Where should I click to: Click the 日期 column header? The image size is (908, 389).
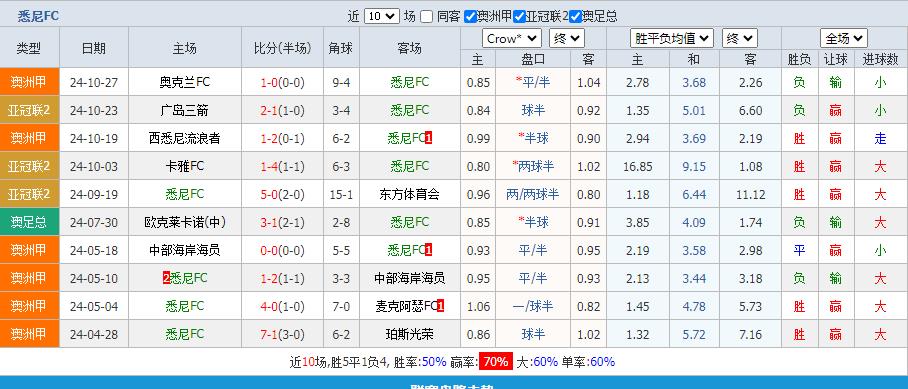point(94,48)
